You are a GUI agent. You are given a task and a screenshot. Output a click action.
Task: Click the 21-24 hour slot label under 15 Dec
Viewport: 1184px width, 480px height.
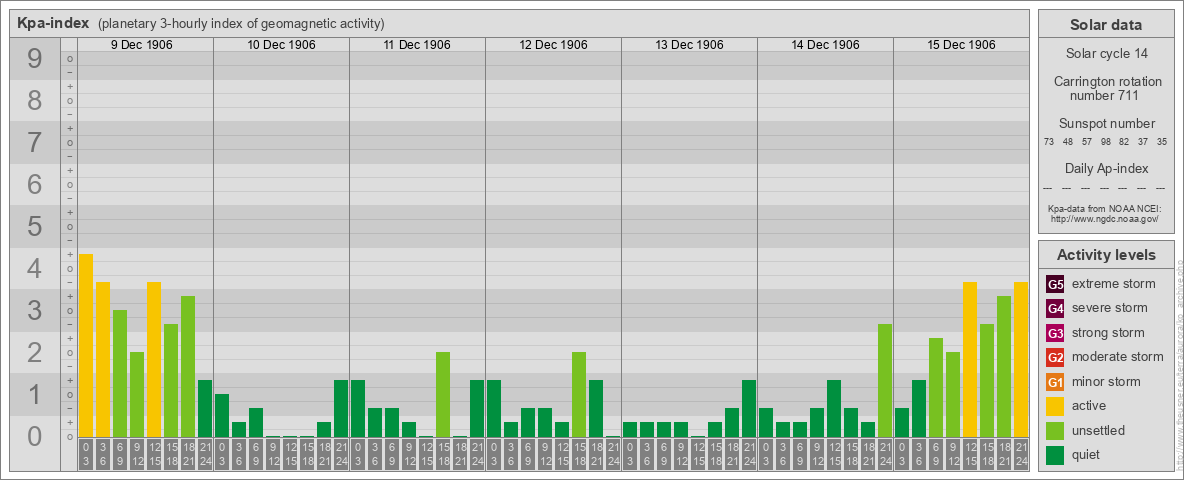(x=1021, y=454)
